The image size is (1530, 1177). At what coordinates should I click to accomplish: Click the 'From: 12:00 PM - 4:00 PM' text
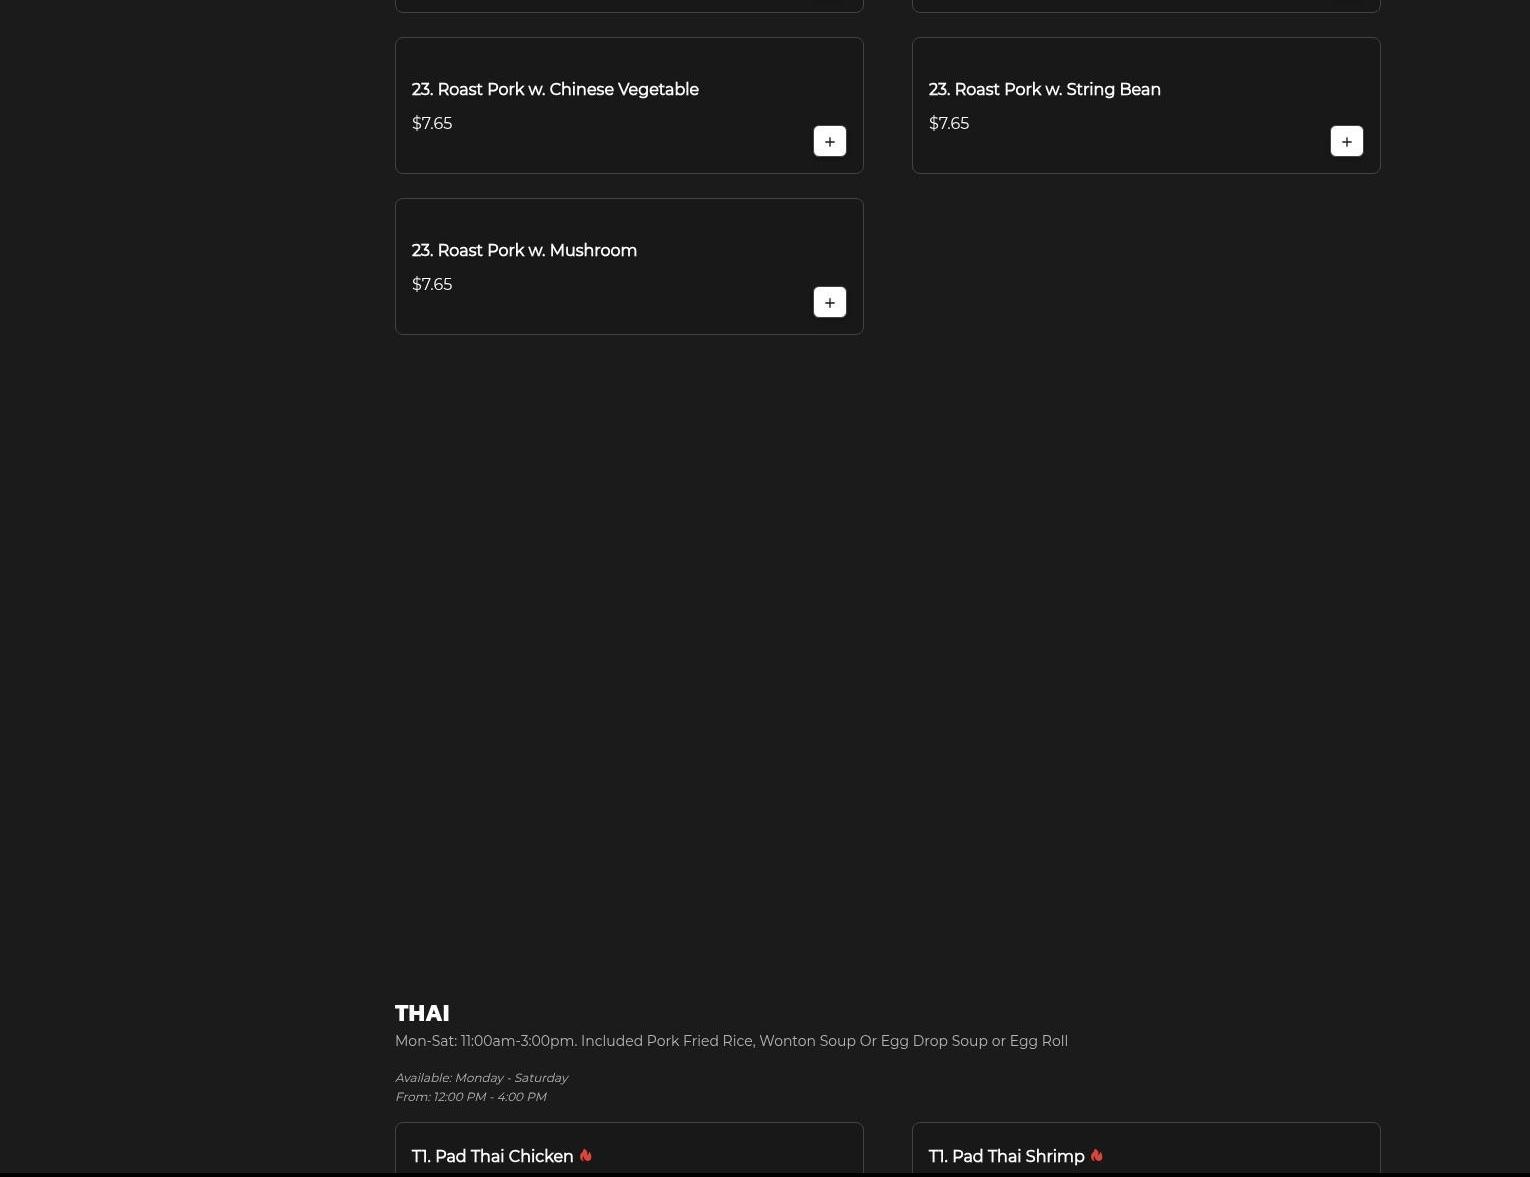[x=470, y=1097]
